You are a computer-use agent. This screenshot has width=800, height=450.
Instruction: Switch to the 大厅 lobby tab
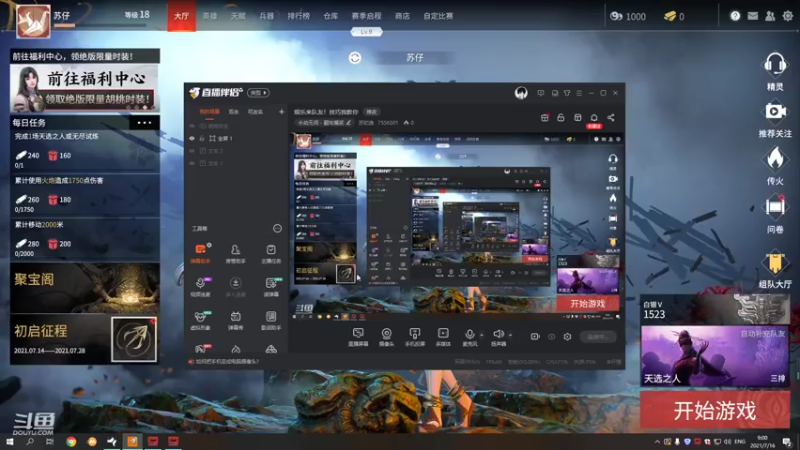coord(182,16)
